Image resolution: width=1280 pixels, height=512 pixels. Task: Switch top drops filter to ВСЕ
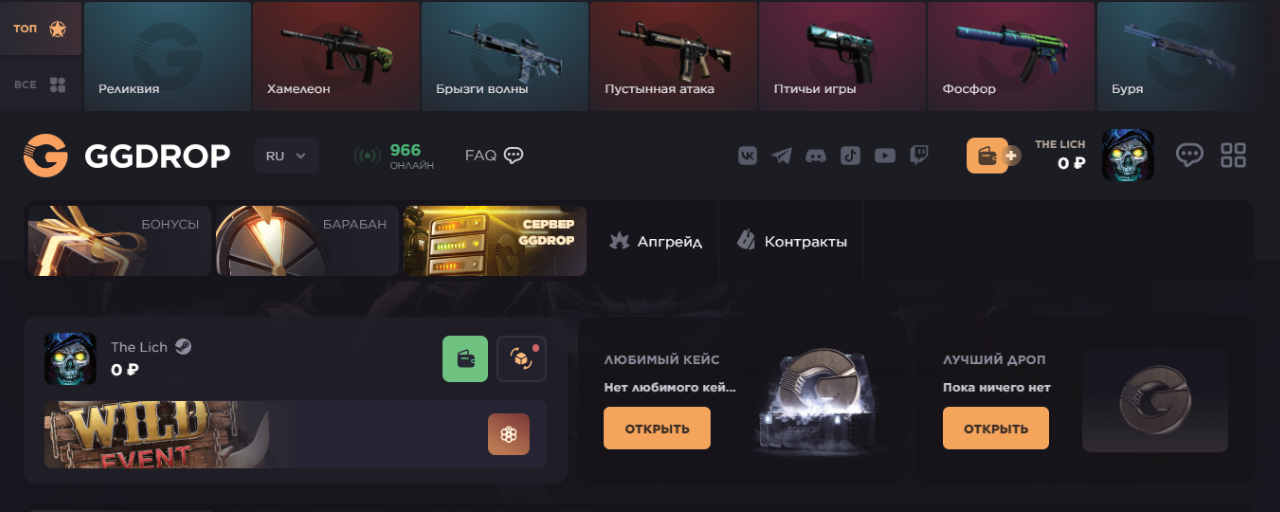click(40, 84)
